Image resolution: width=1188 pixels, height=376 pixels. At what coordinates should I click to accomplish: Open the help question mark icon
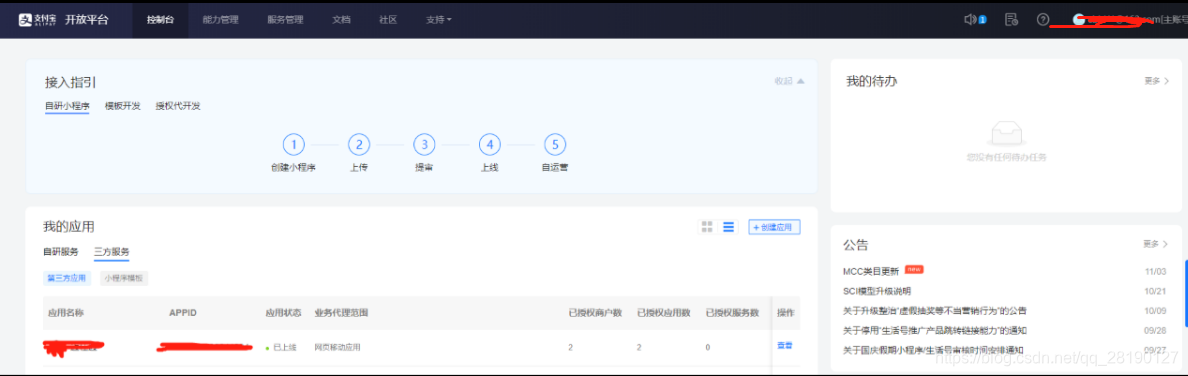(x=1043, y=20)
